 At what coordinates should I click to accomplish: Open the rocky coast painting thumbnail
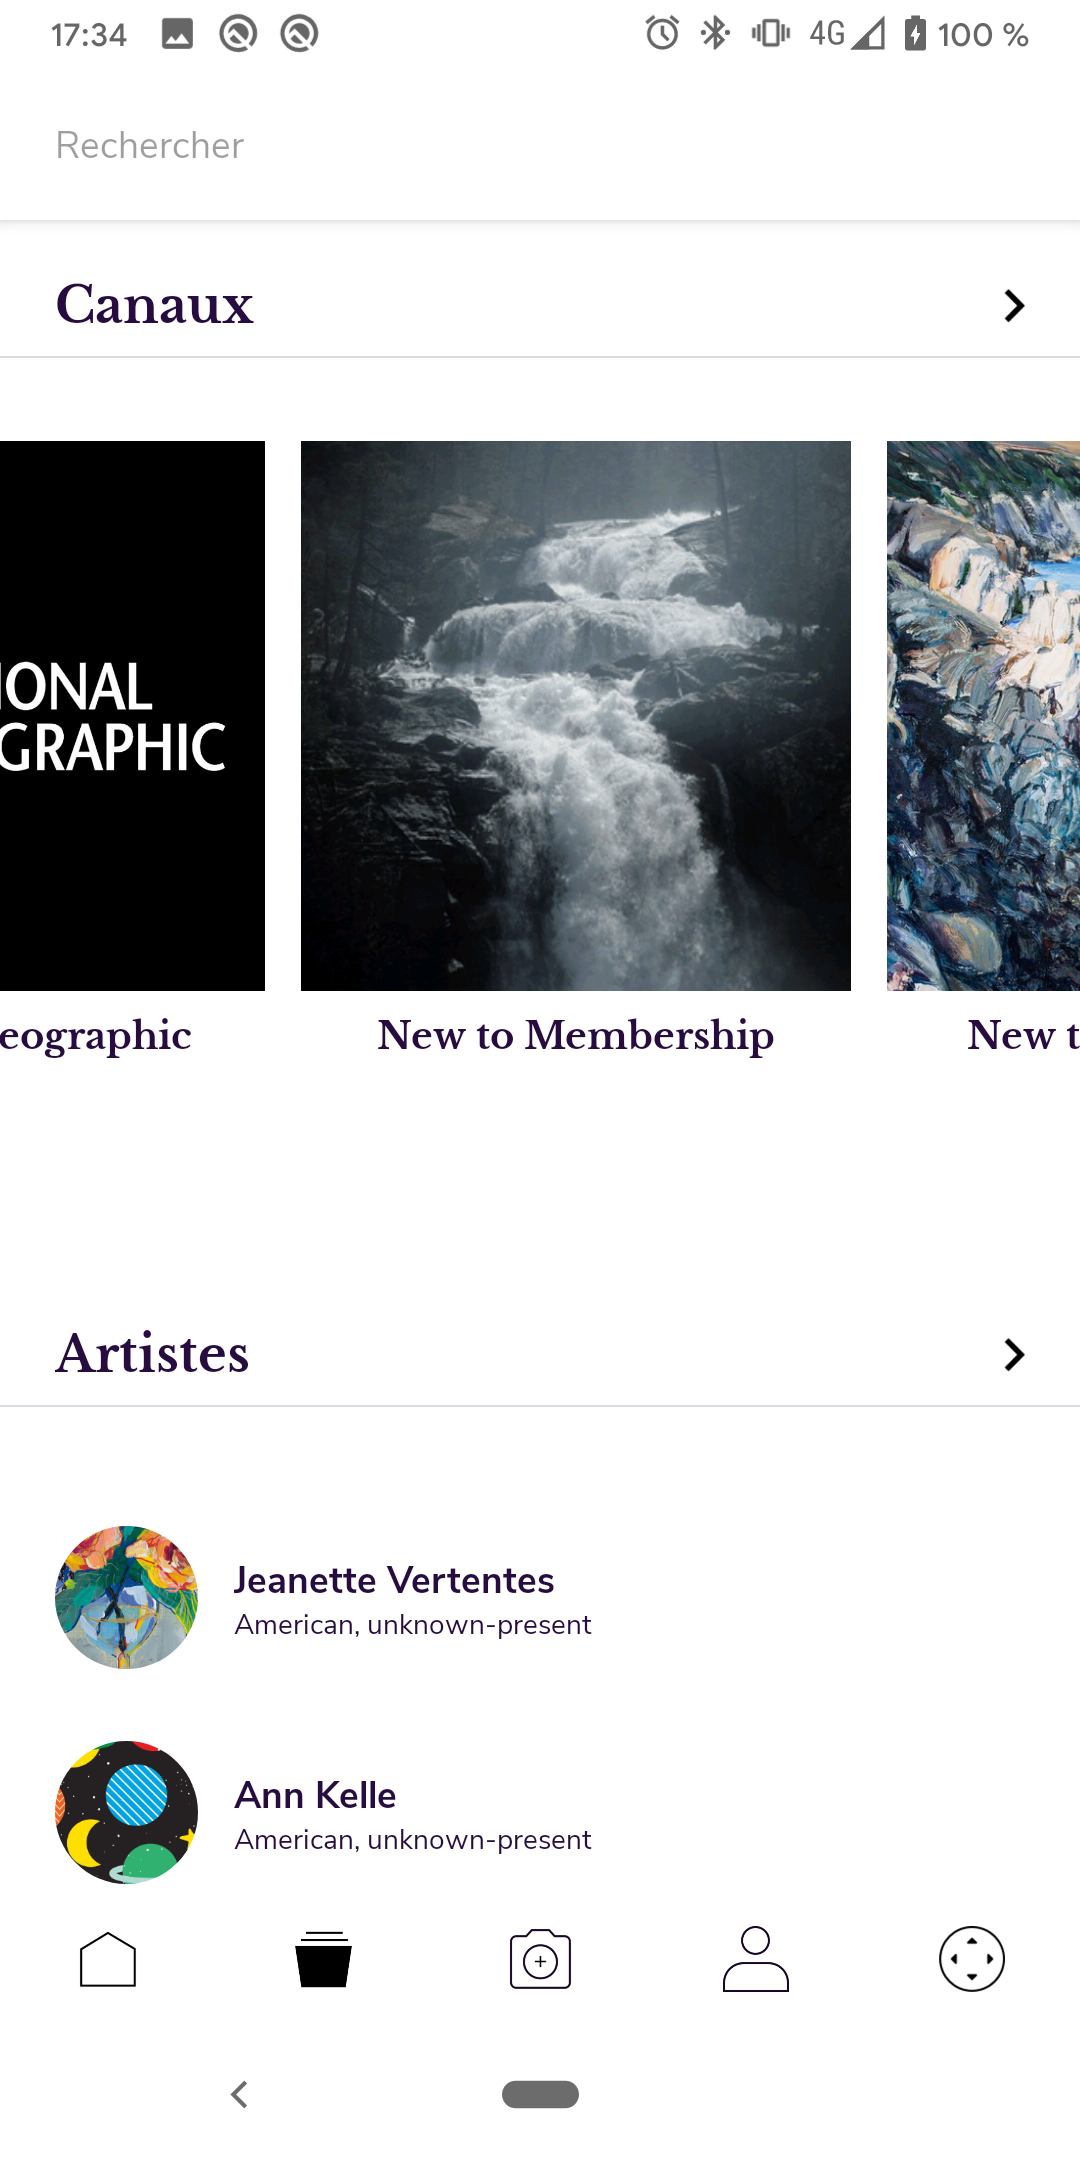click(984, 716)
